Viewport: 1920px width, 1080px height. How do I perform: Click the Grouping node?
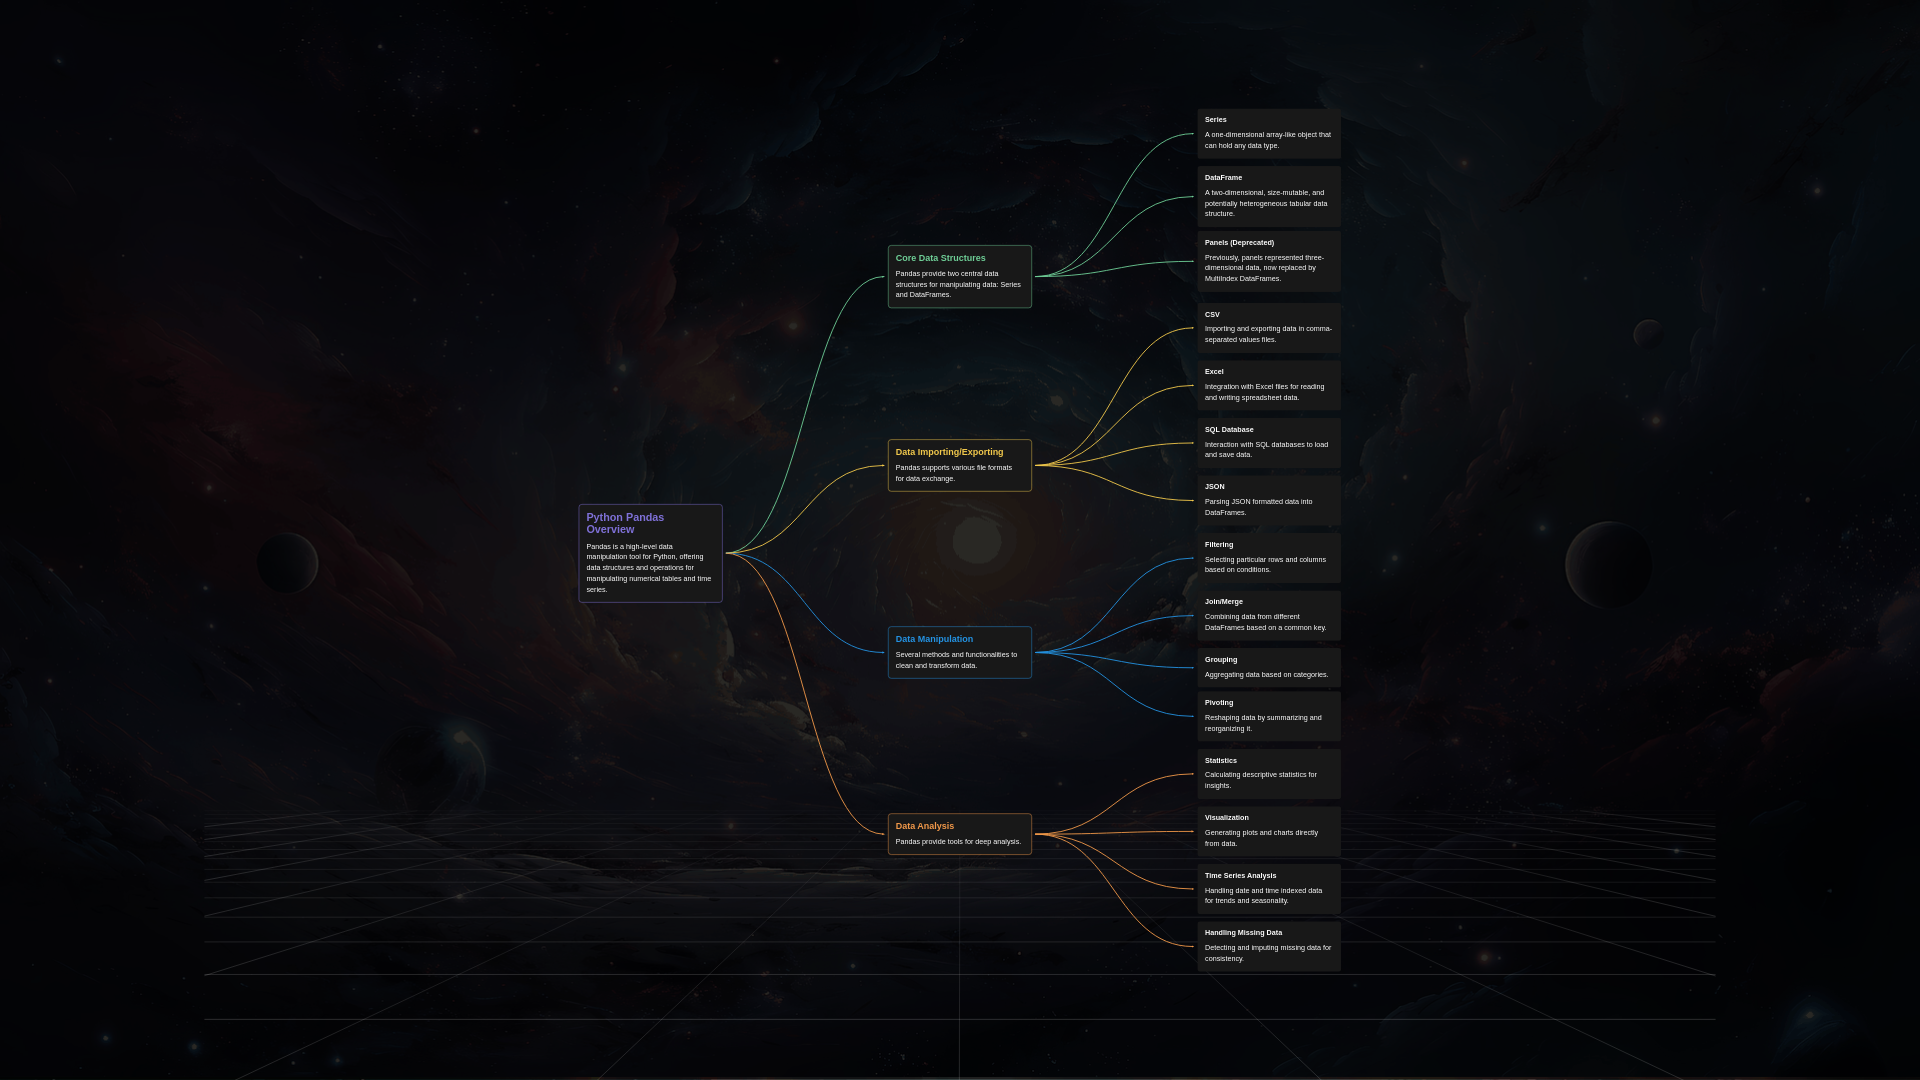coord(1268,667)
